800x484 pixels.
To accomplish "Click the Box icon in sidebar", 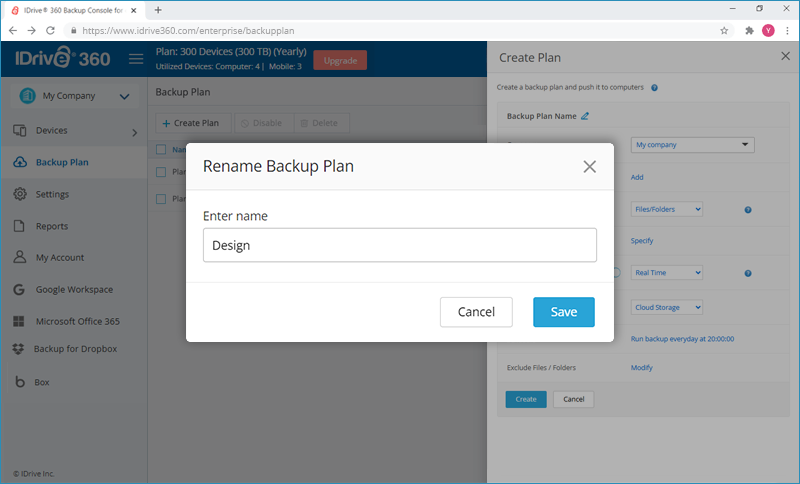I will (x=19, y=382).
